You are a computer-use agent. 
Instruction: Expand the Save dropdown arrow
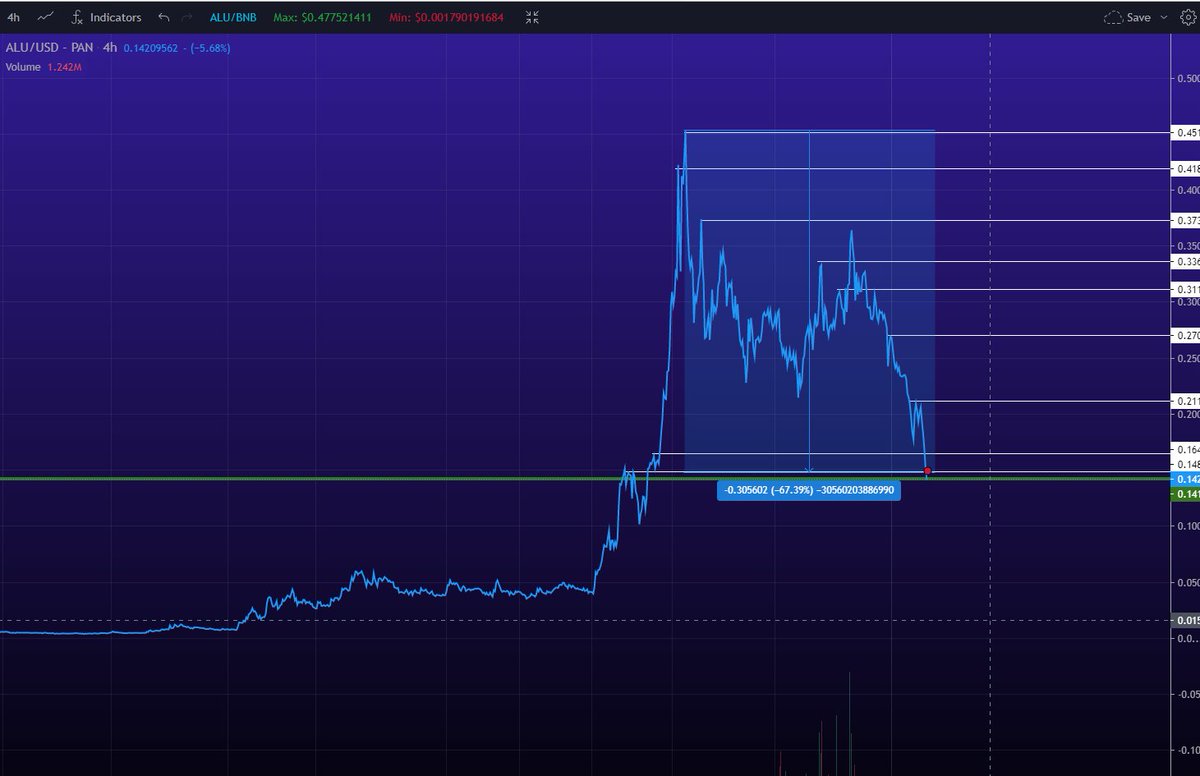click(x=1165, y=17)
